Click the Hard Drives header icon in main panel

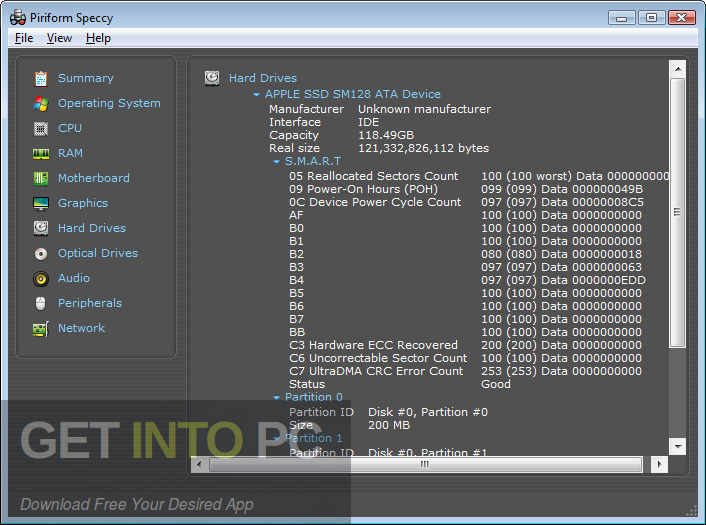pos(212,78)
